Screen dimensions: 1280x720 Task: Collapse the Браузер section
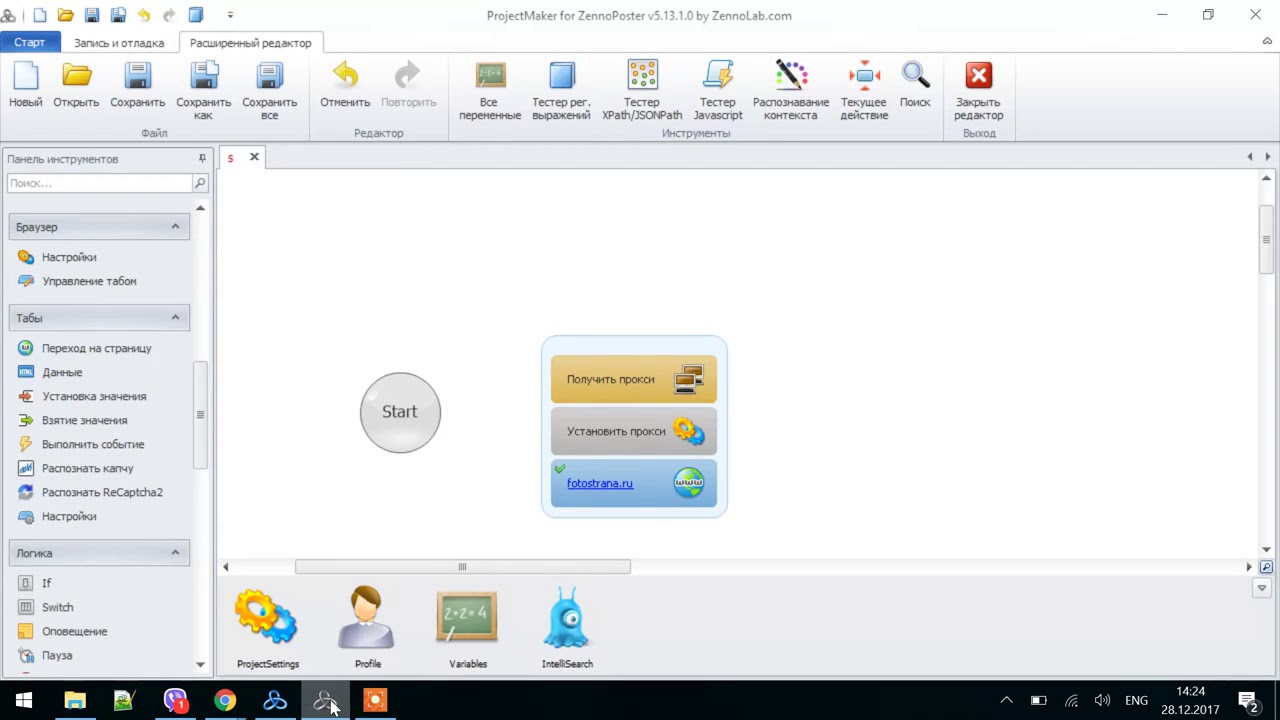(x=175, y=227)
